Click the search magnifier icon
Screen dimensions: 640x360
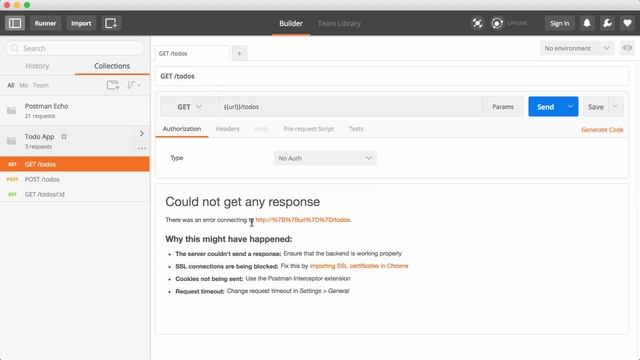coord(14,48)
